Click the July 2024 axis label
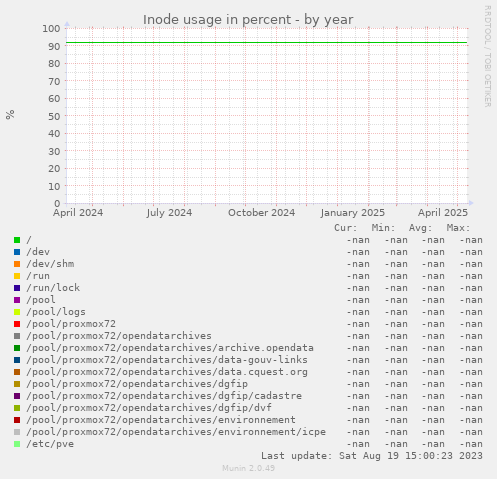497x479 pixels. (x=169, y=213)
